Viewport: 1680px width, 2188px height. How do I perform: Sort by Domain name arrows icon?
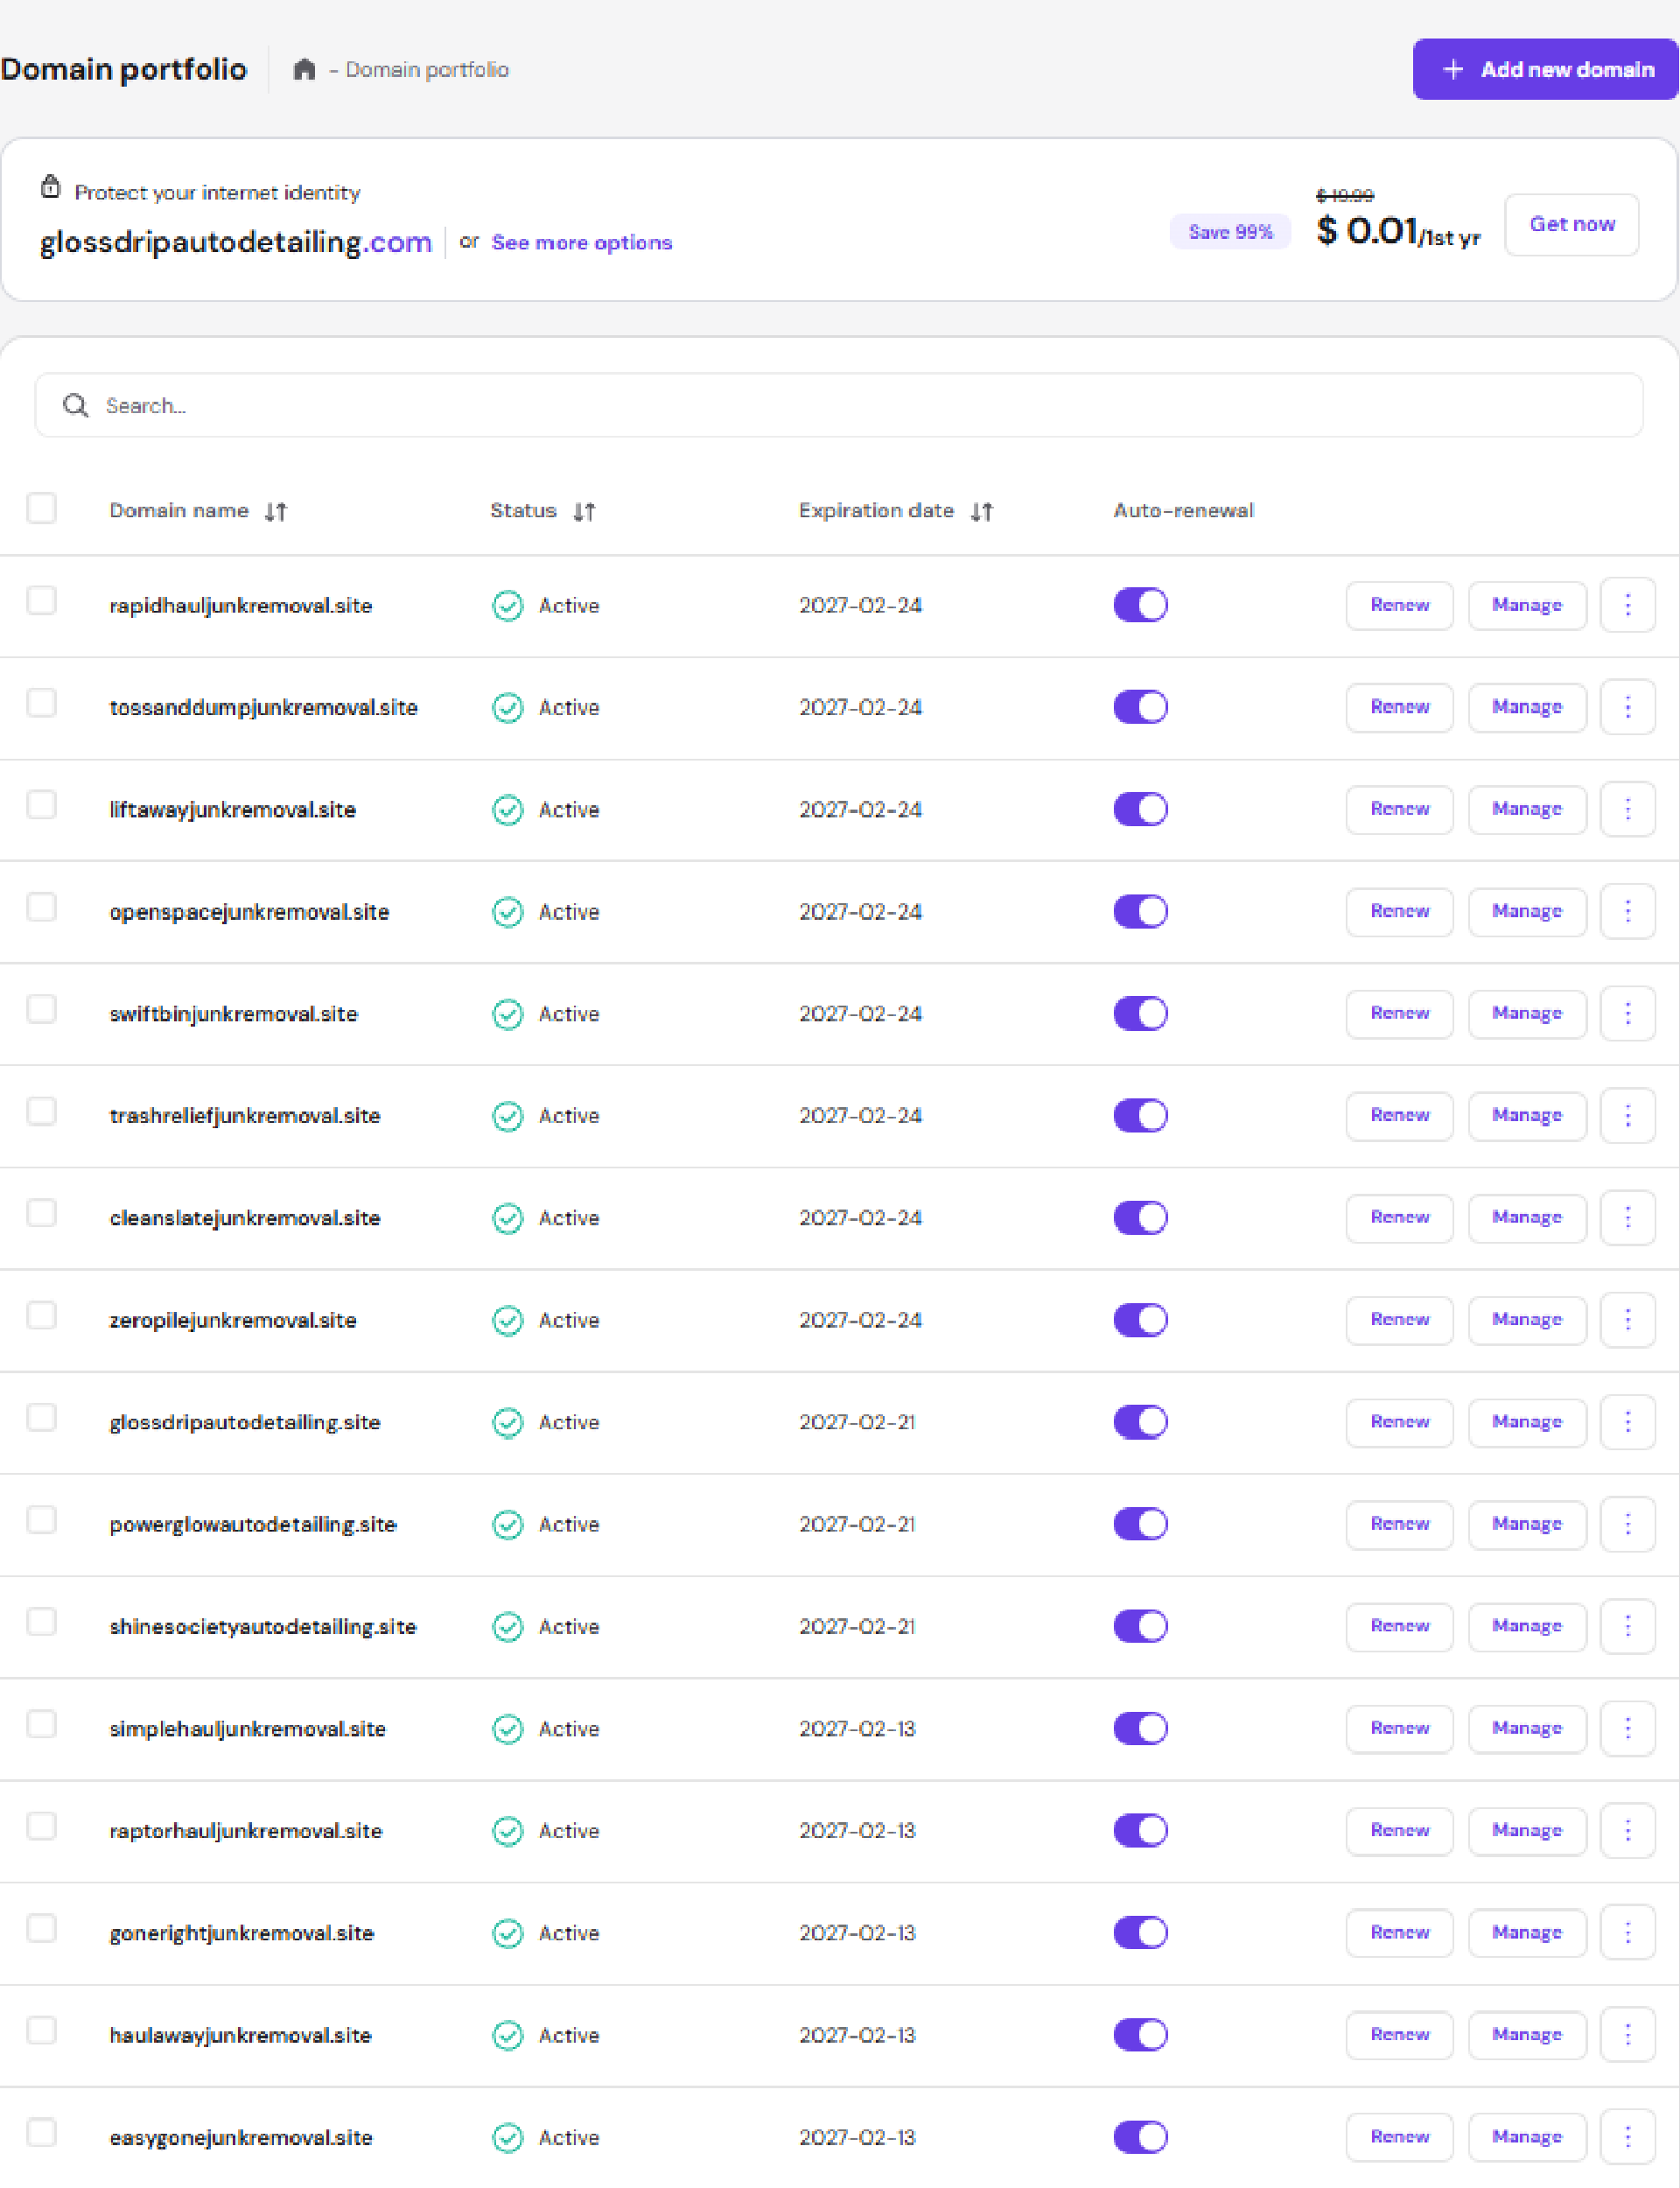coord(276,512)
